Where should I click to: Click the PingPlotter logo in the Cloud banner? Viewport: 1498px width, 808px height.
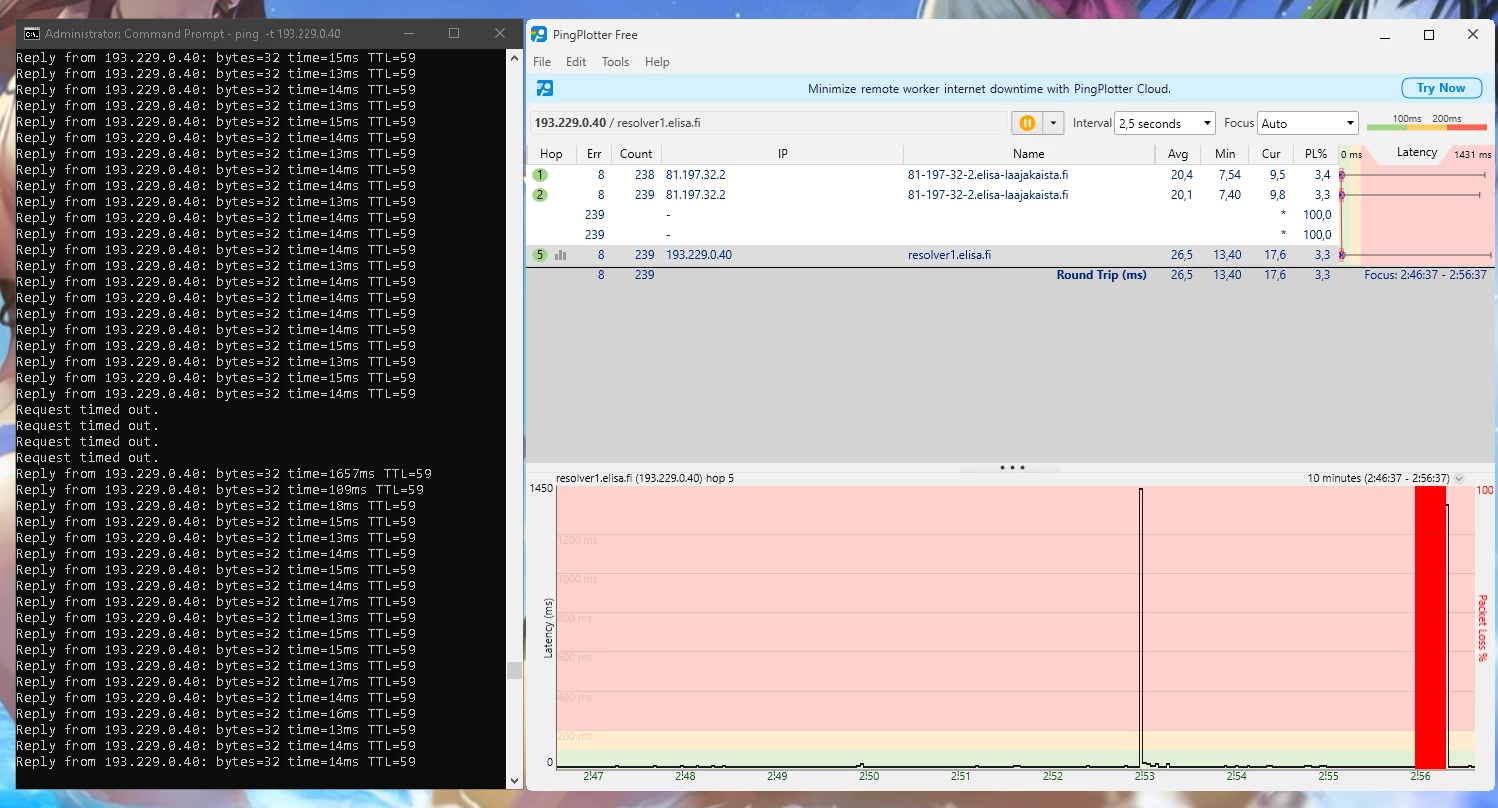[545, 88]
